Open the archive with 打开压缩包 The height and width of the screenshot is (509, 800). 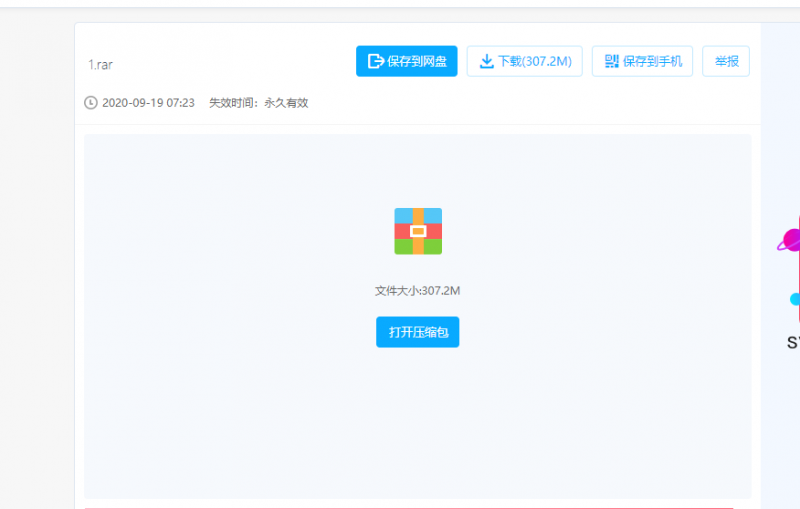[x=418, y=332]
